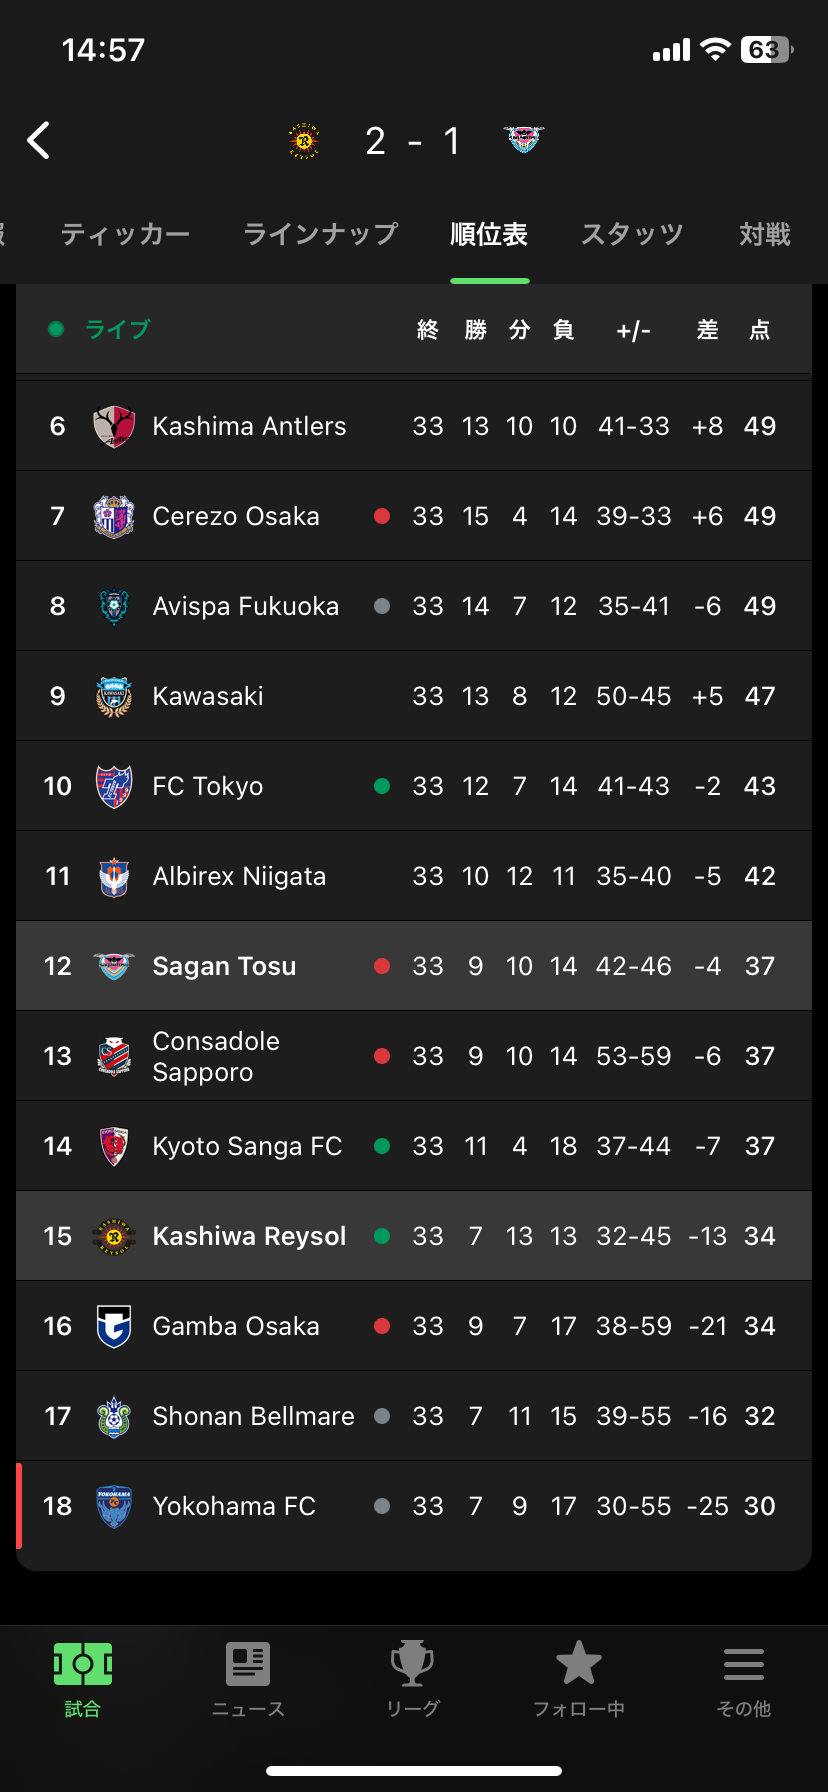828x1792 pixels.
Task: Tap the back arrow icon
Action: tap(38, 141)
